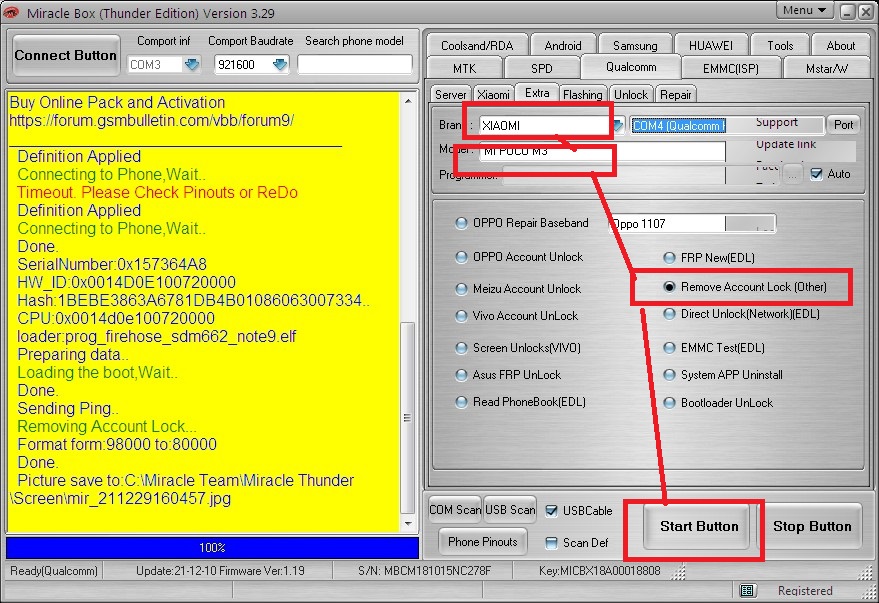This screenshot has height=603, width=879.
Task: Click the log panel scroll down arrow
Action: click(x=408, y=523)
